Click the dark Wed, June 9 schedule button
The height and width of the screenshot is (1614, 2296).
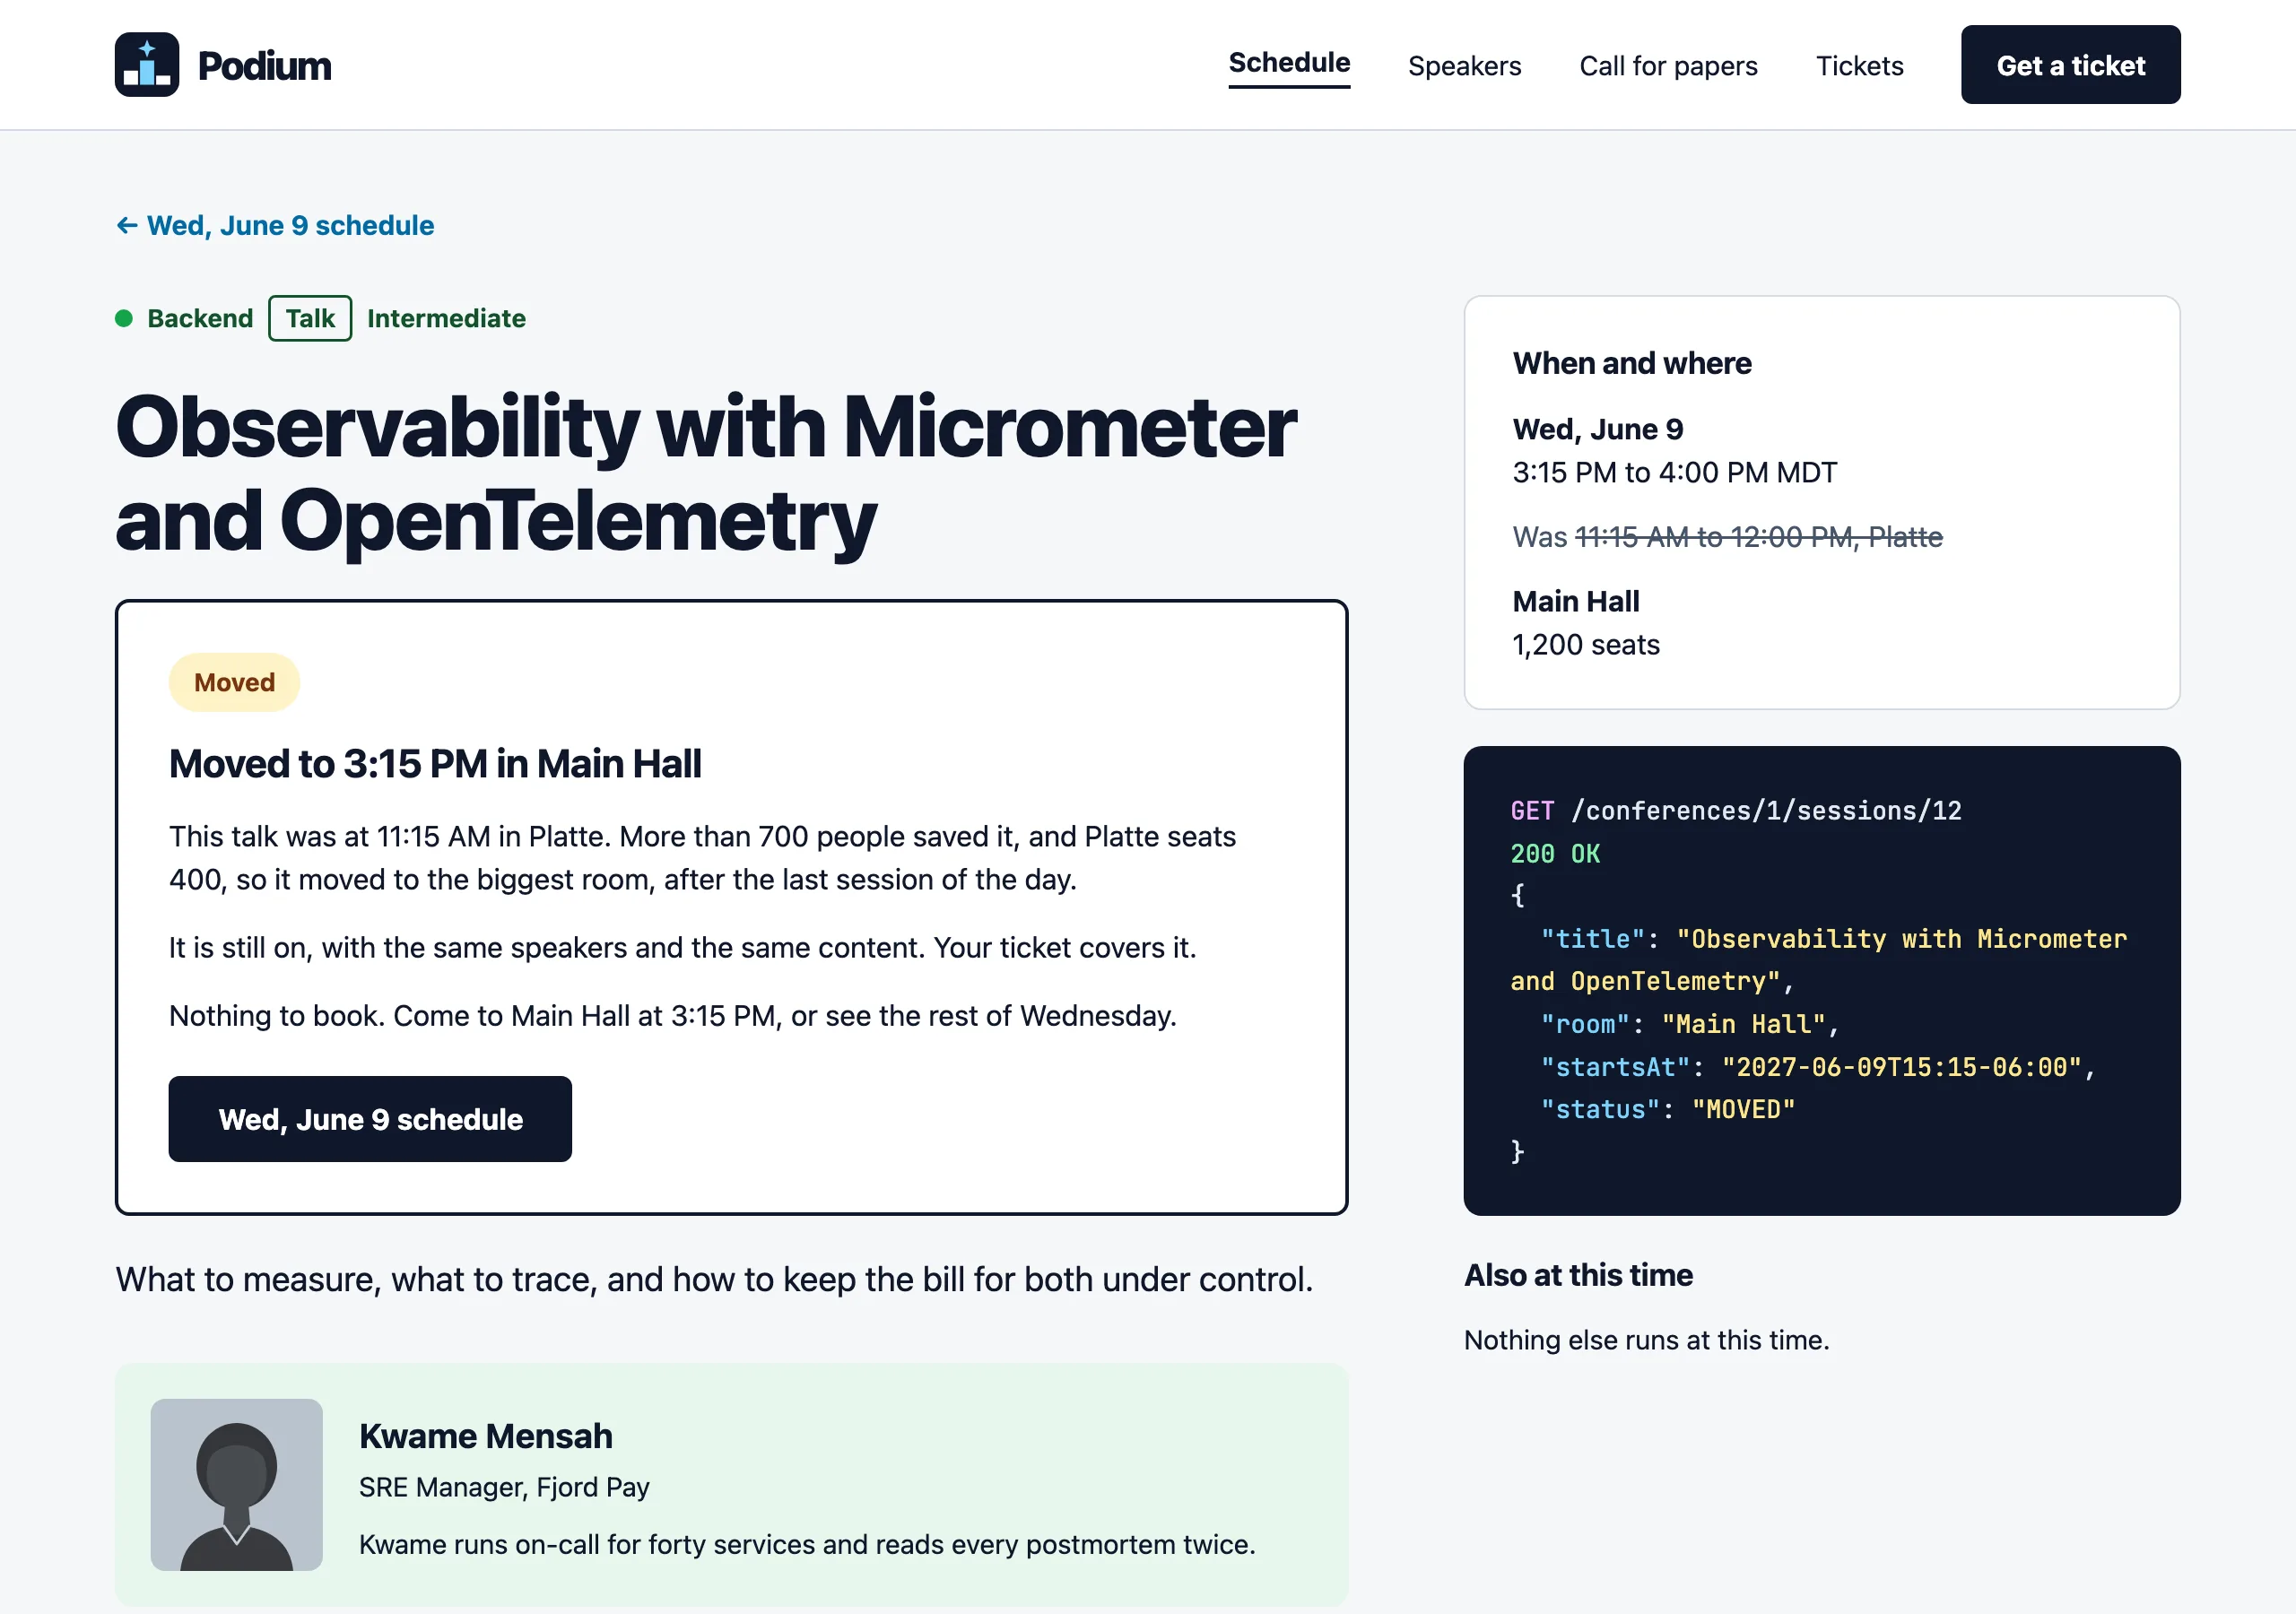tap(370, 1119)
